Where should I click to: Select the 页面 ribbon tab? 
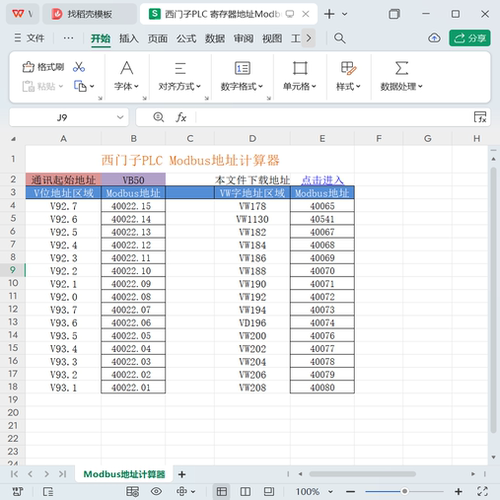click(x=158, y=39)
